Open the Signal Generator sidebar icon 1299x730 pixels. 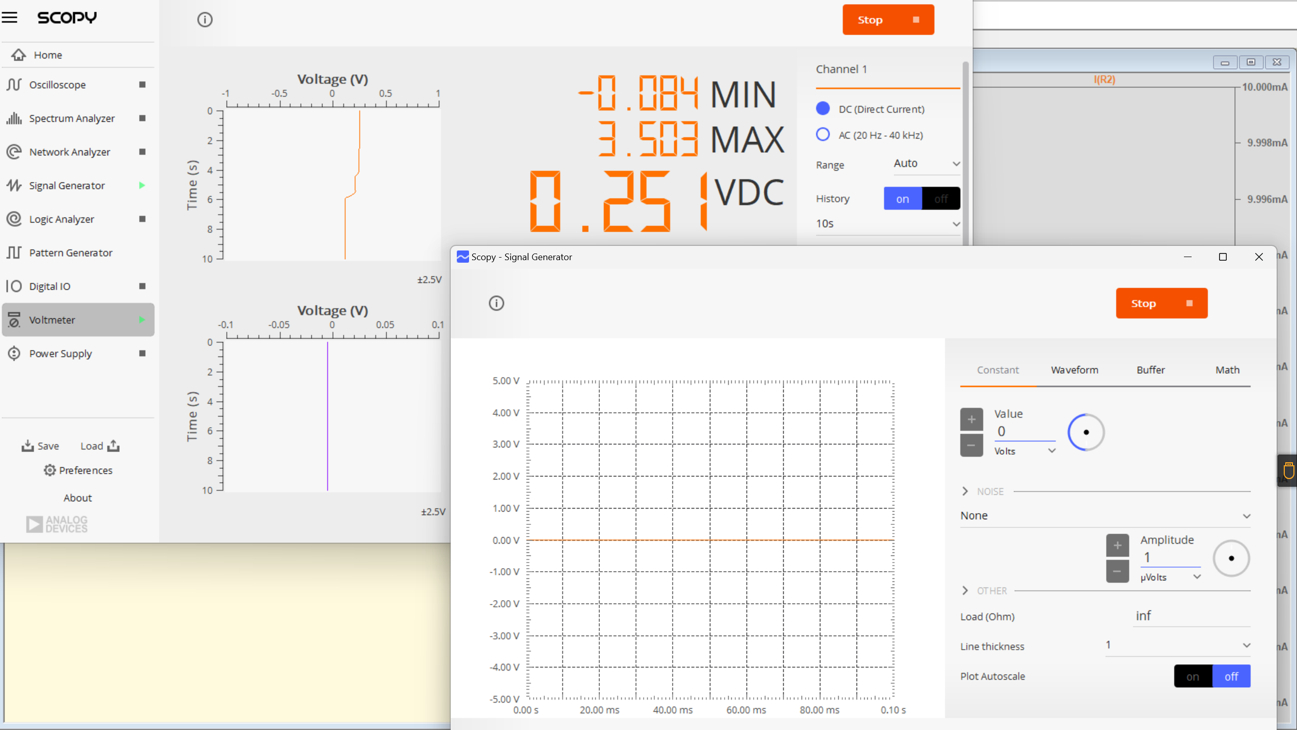(14, 185)
